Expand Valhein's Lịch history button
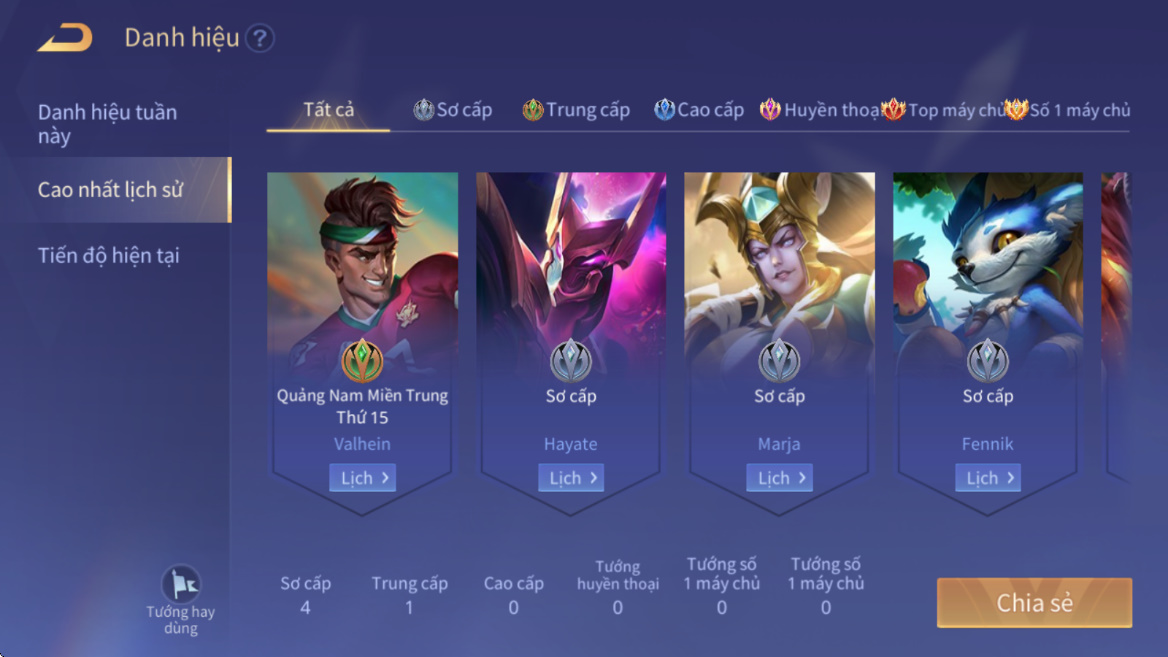 362,478
